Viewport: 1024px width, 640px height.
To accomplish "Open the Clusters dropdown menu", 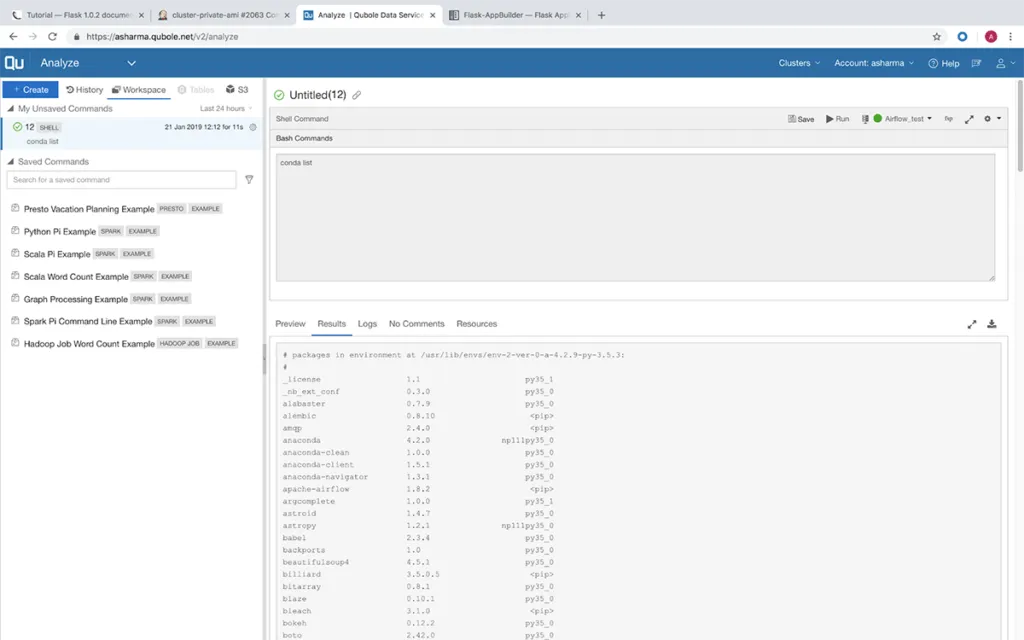I will (799, 63).
